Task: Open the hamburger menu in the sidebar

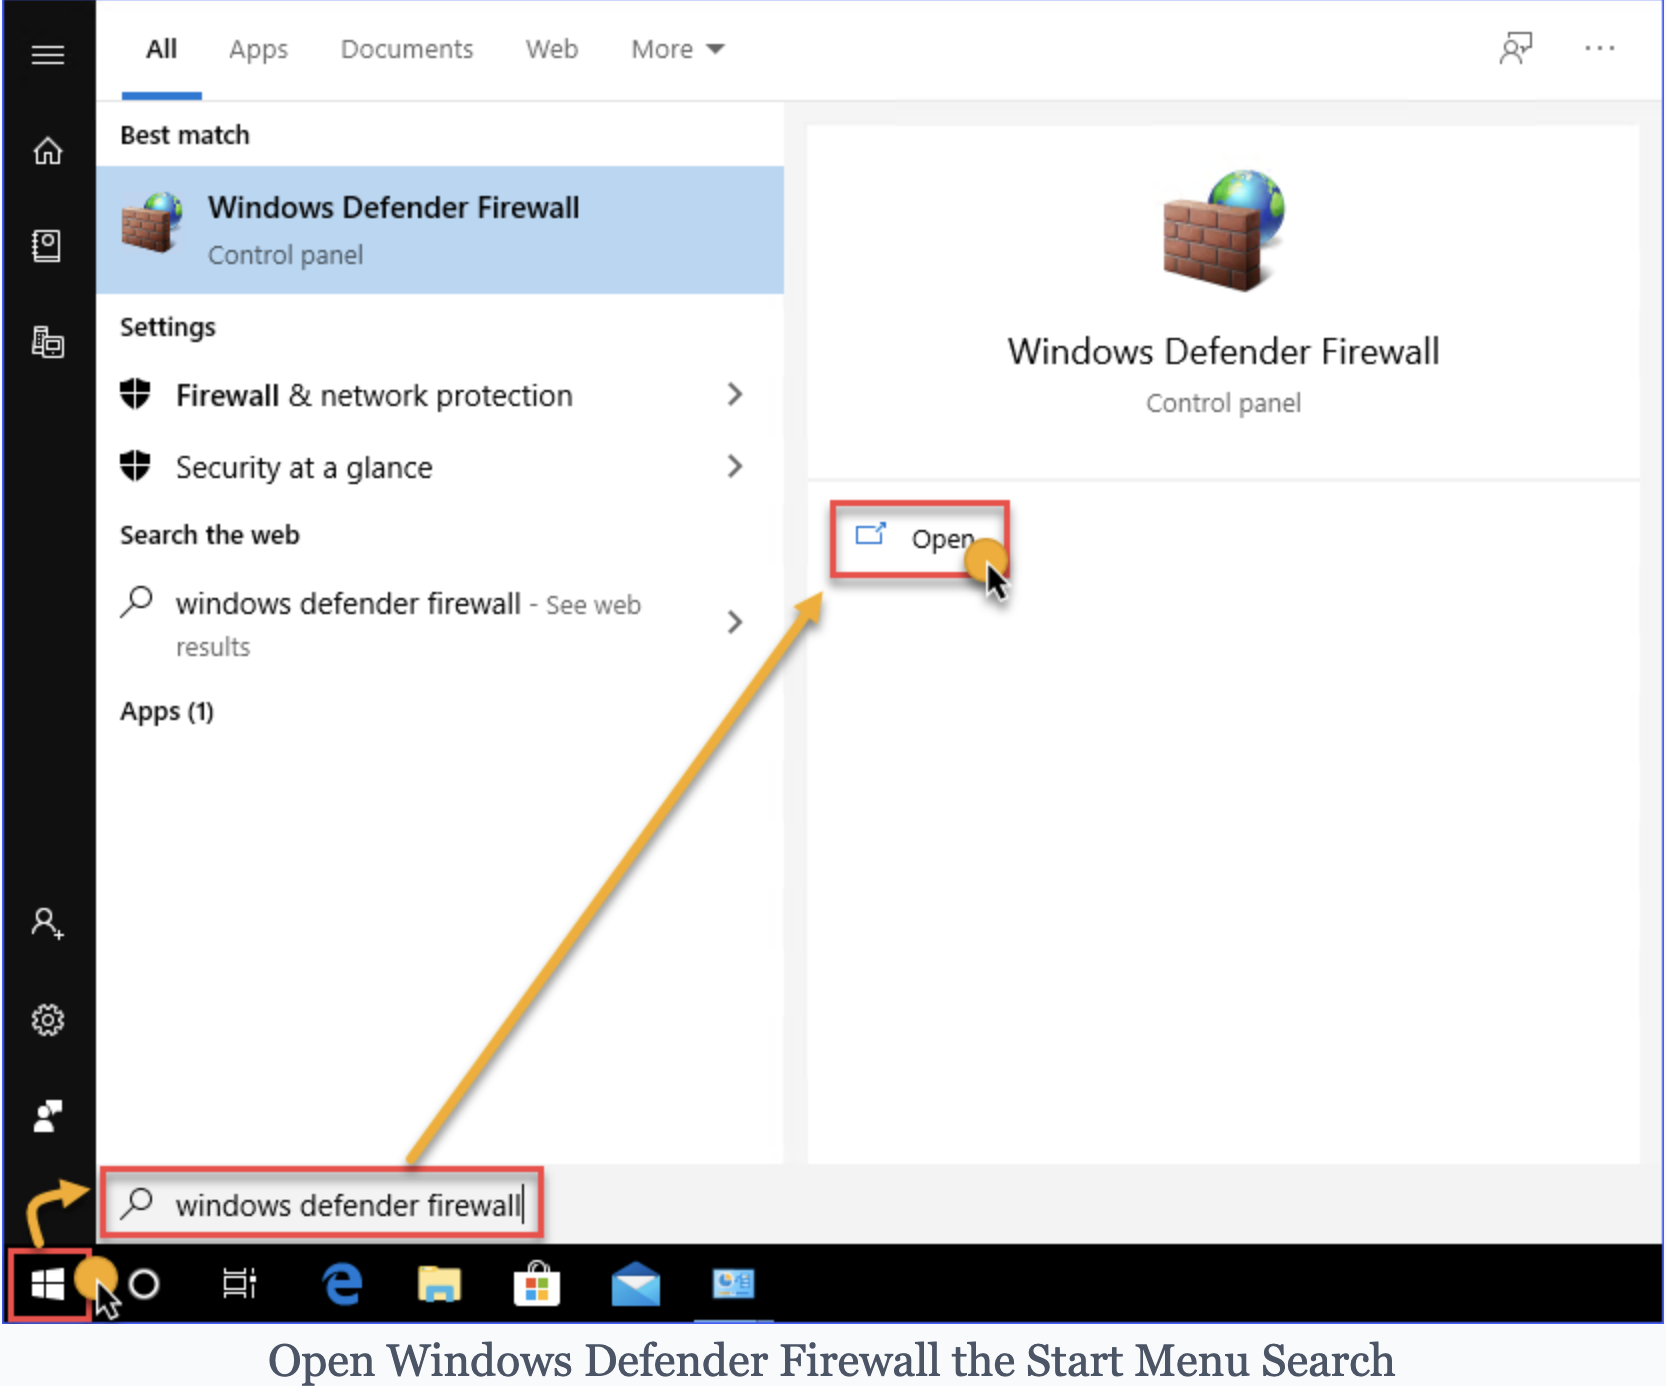Action: click(48, 54)
